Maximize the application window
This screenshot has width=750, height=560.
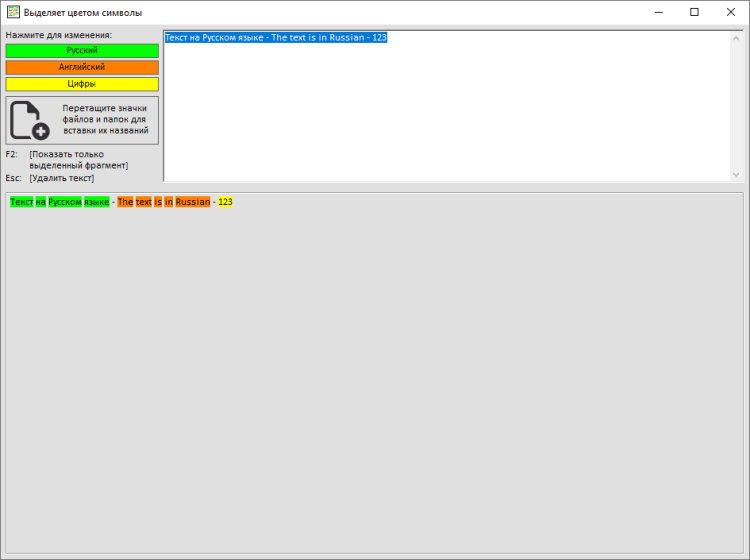coord(694,12)
